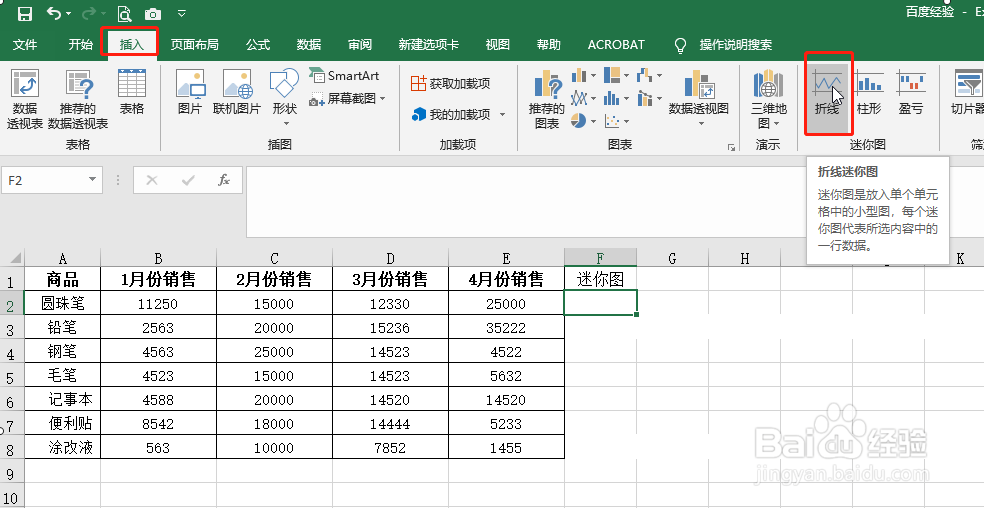Click the Save icon in quick access toolbar
The width and height of the screenshot is (984, 508).
pyautogui.click(x=24, y=13)
